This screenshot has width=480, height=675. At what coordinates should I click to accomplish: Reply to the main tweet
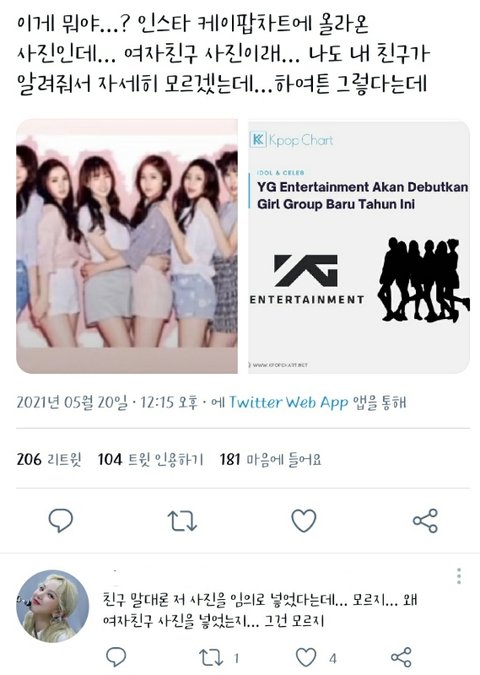pos(61,520)
